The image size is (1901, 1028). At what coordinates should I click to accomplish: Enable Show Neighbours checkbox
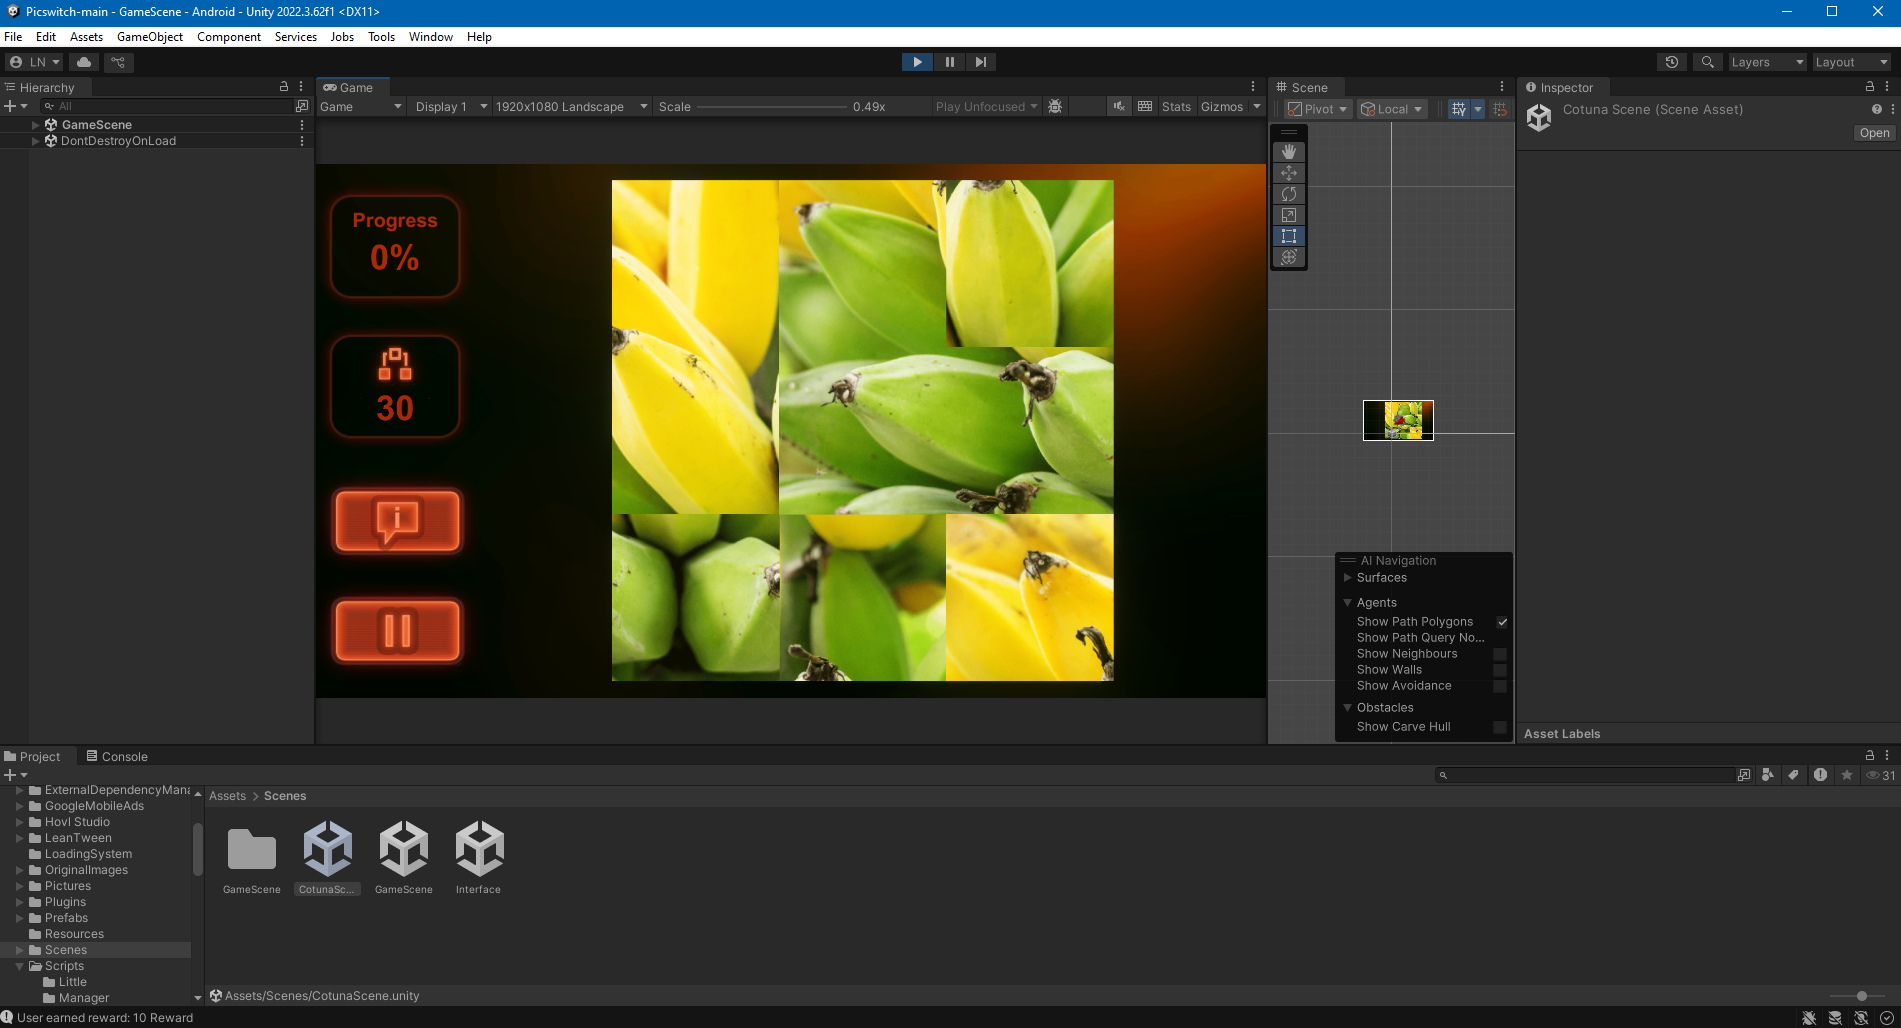(x=1500, y=654)
